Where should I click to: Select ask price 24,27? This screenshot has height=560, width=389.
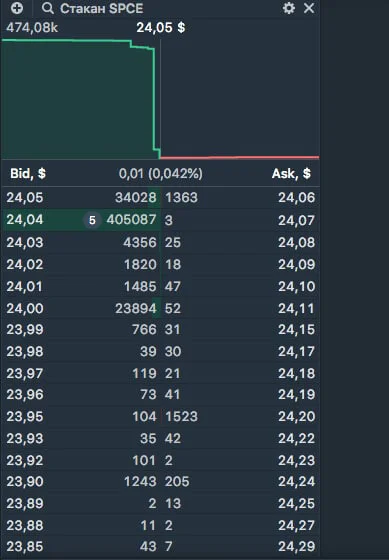tap(296, 526)
